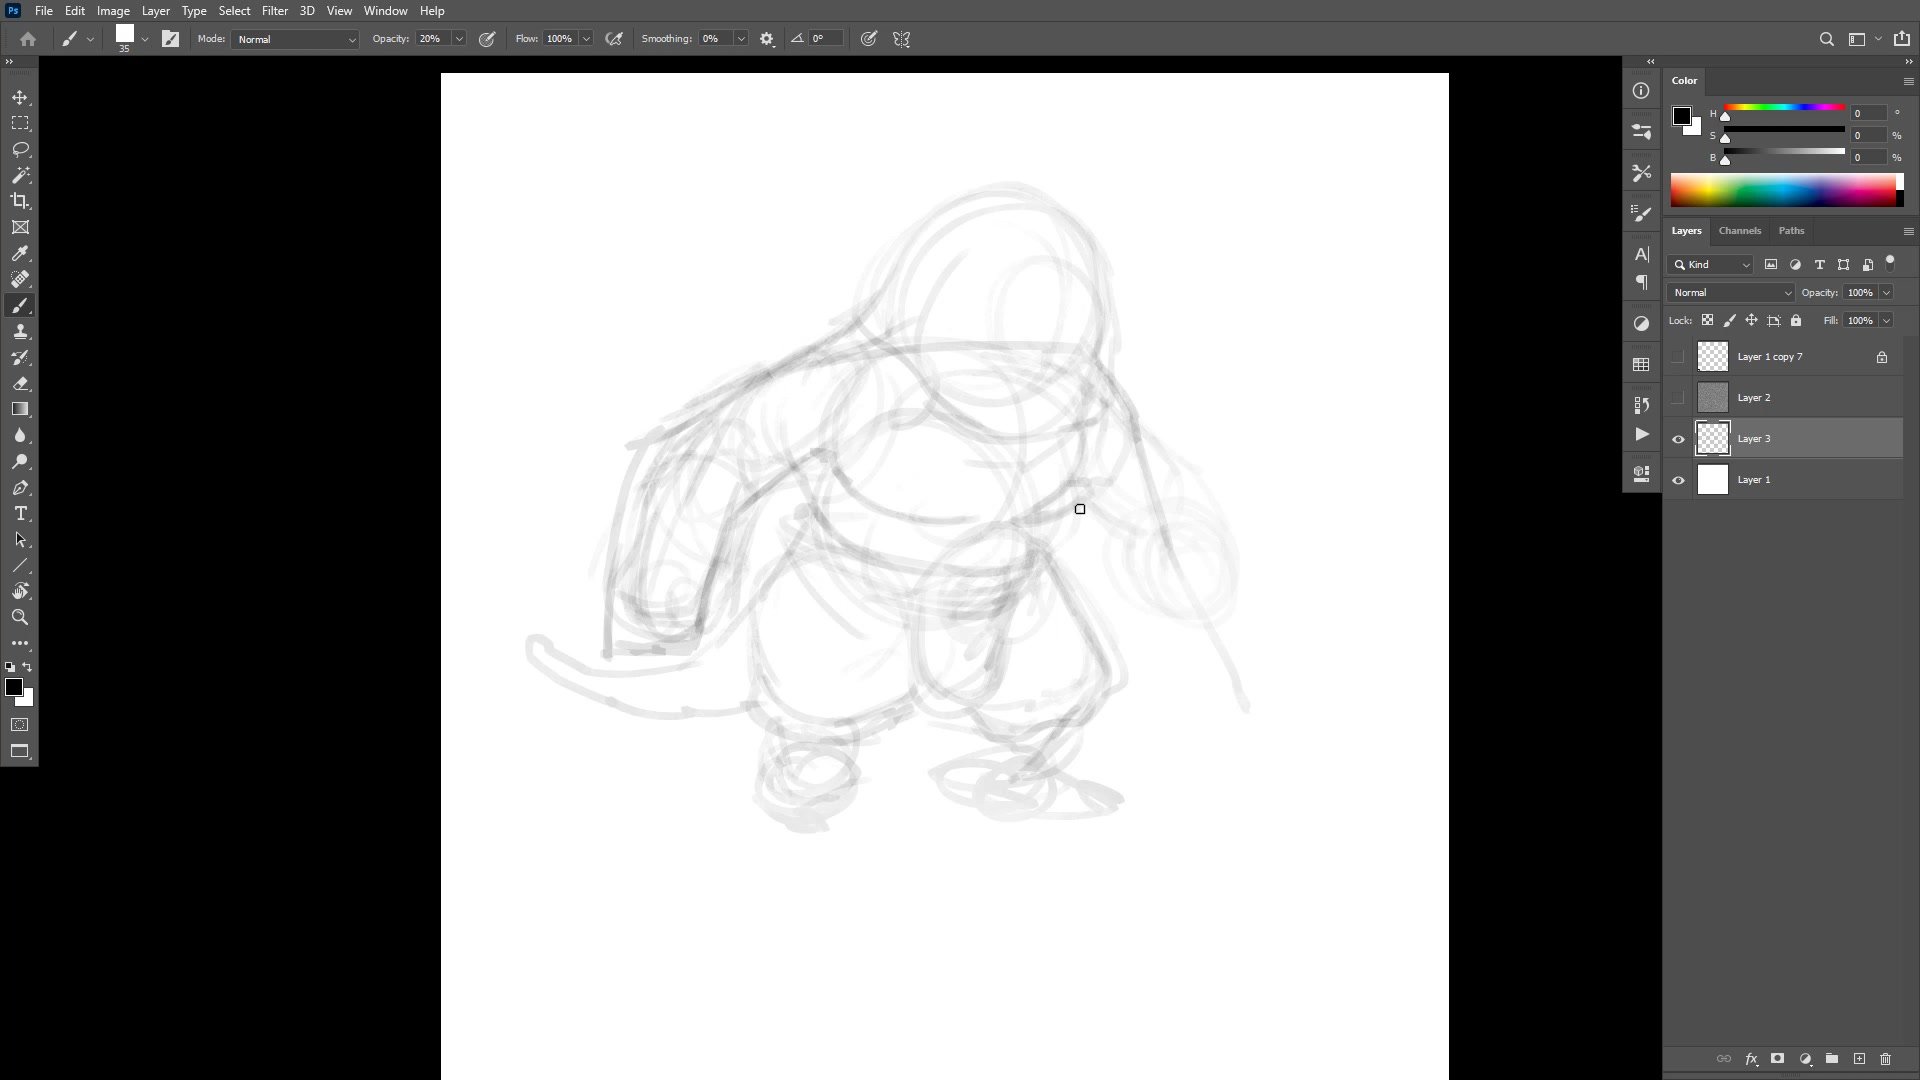This screenshot has width=1920, height=1080.
Task: Select the Horizontal Type tool
Action: (x=20, y=513)
